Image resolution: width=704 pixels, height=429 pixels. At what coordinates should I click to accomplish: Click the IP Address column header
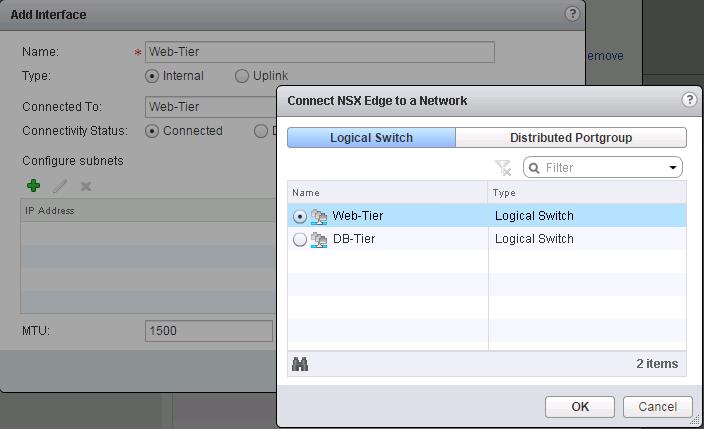[x=148, y=210]
